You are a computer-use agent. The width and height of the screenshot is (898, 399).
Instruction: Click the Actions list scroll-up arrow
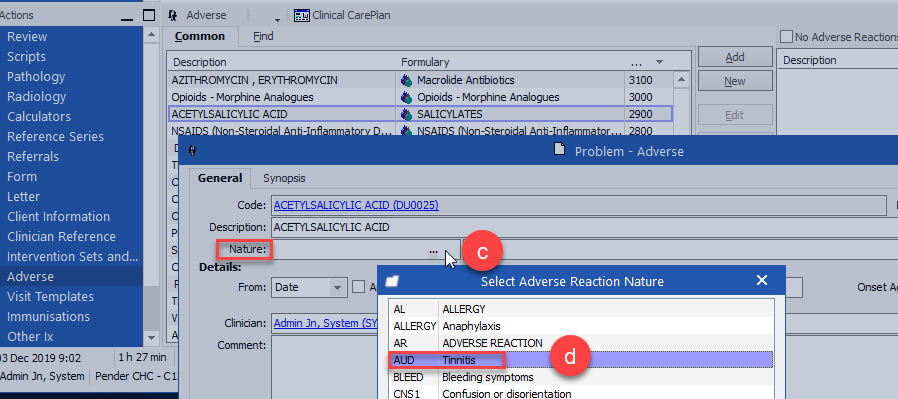tap(151, 35)
